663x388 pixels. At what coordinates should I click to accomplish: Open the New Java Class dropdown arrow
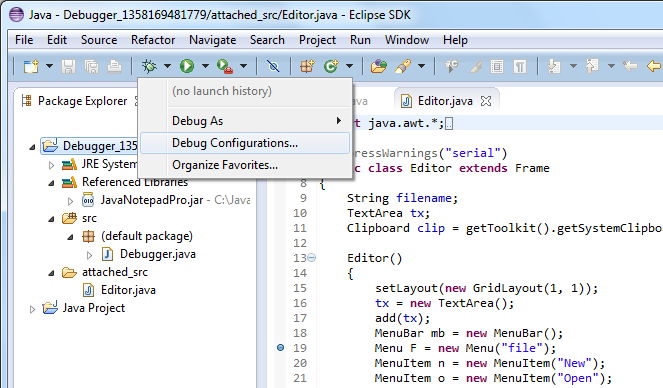point(349,66)
